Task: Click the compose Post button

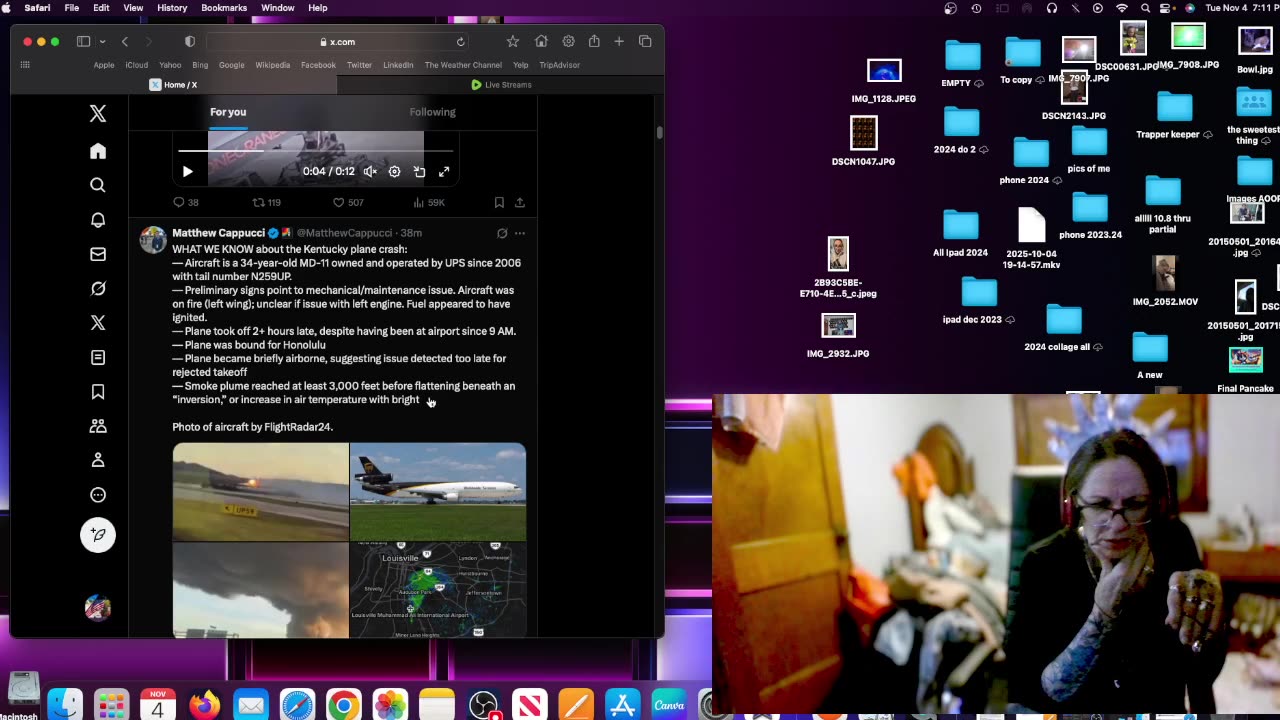Action: click(98, 535)
